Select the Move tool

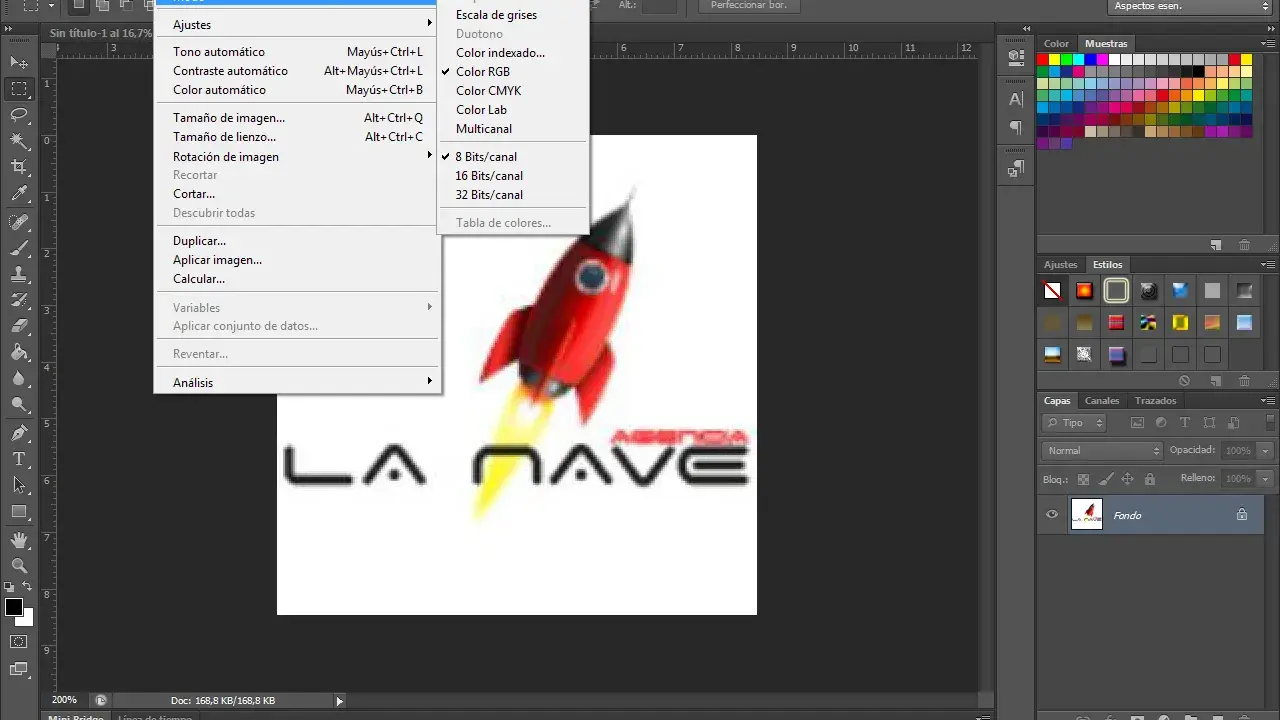[19, 62]
